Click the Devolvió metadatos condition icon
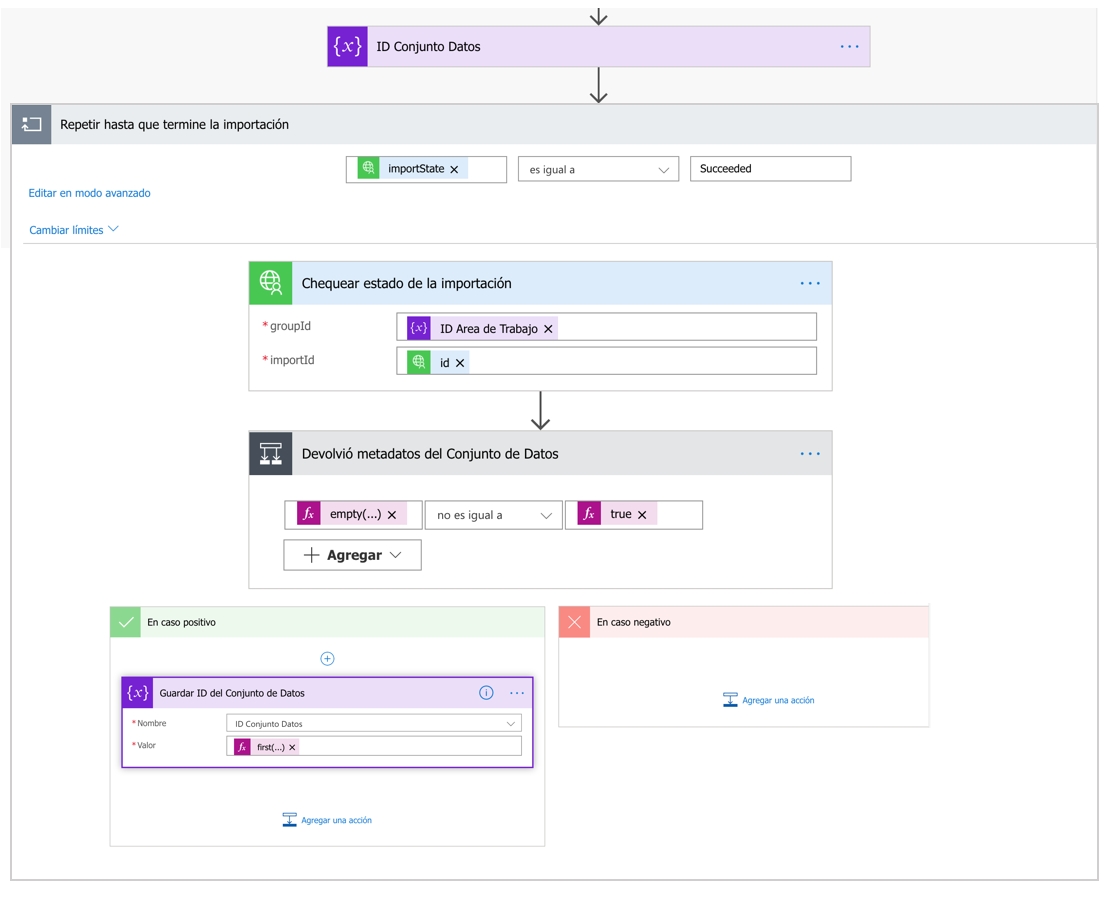This screenshot has height=900, width=1109. [270, 454]
